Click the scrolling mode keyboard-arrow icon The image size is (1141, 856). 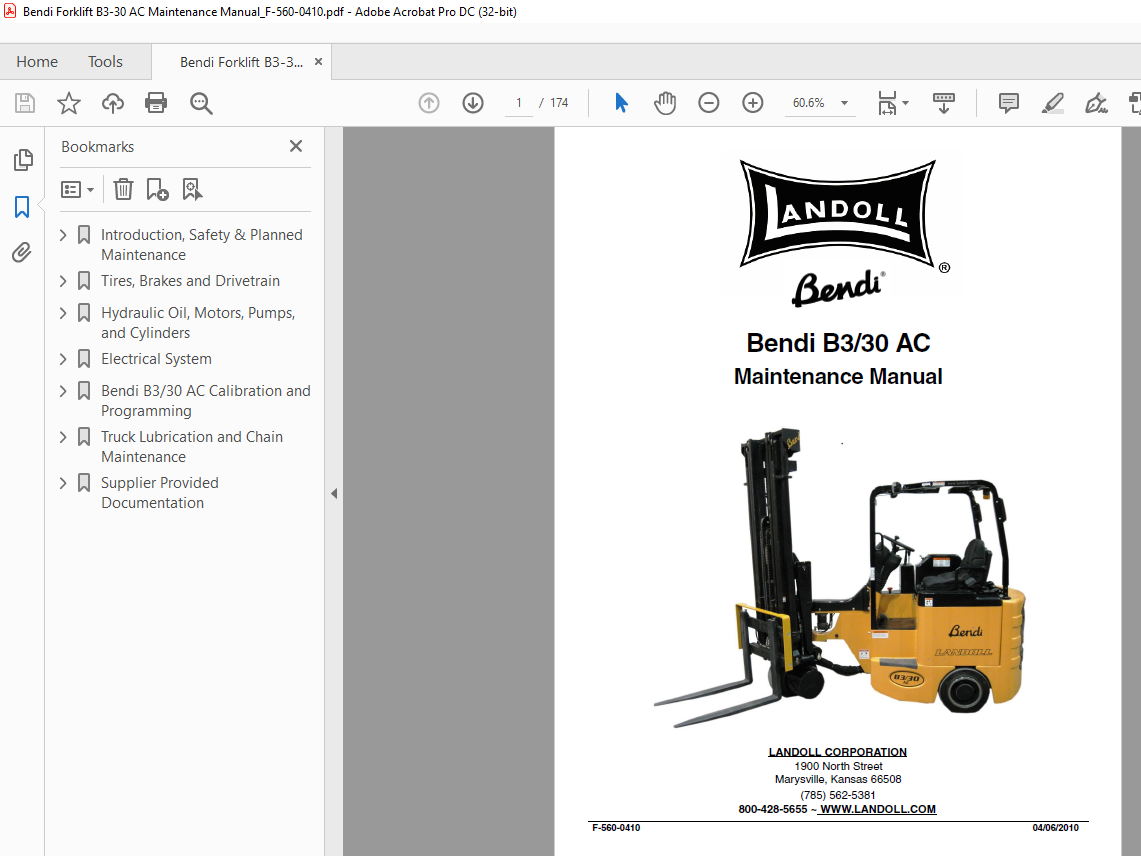pyautogui.click(x=943, y=103)
